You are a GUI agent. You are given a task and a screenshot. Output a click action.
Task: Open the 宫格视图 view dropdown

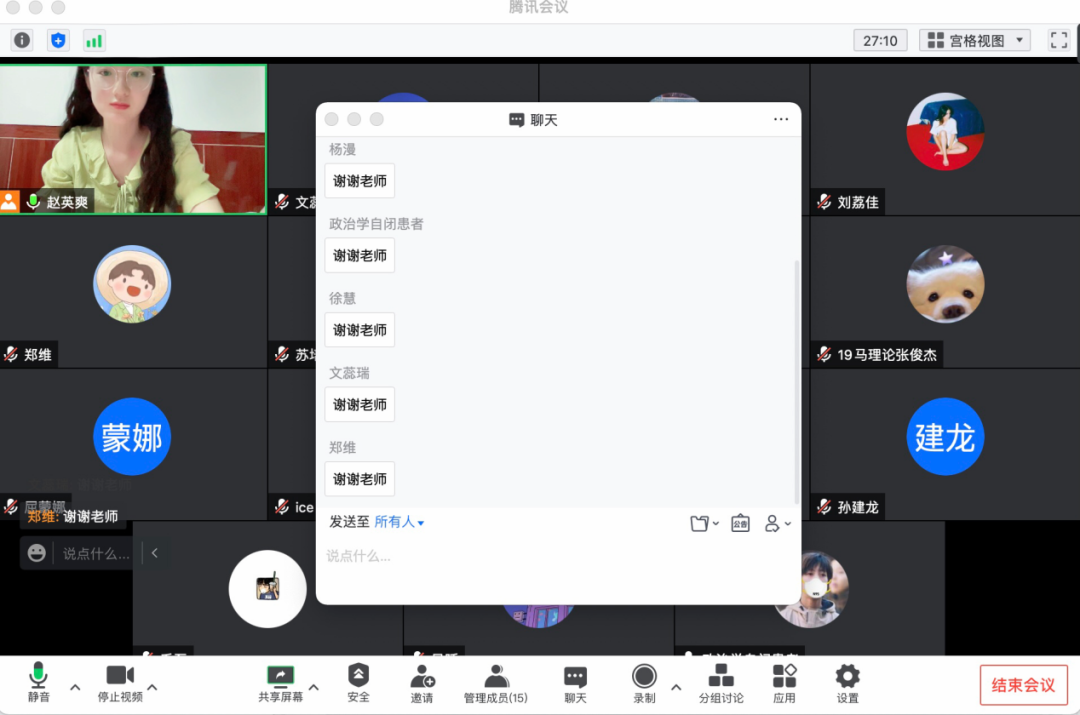pos(975,41)
